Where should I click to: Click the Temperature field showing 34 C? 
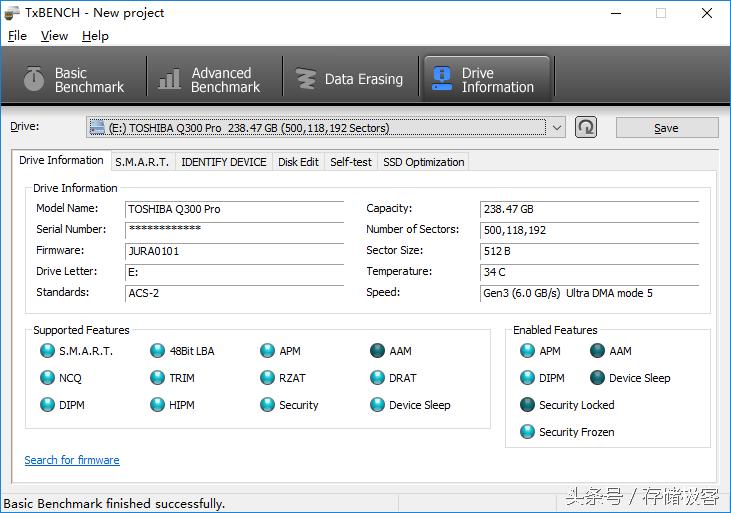(x=589, y=272)
